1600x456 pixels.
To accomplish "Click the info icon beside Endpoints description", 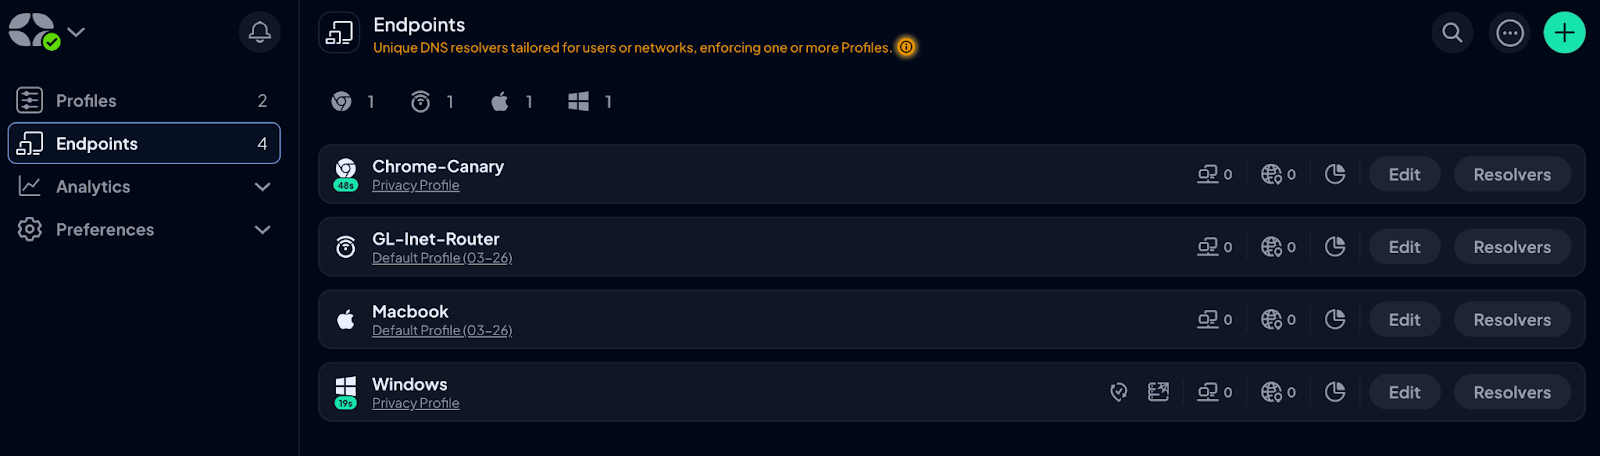I will pos(906,47).
